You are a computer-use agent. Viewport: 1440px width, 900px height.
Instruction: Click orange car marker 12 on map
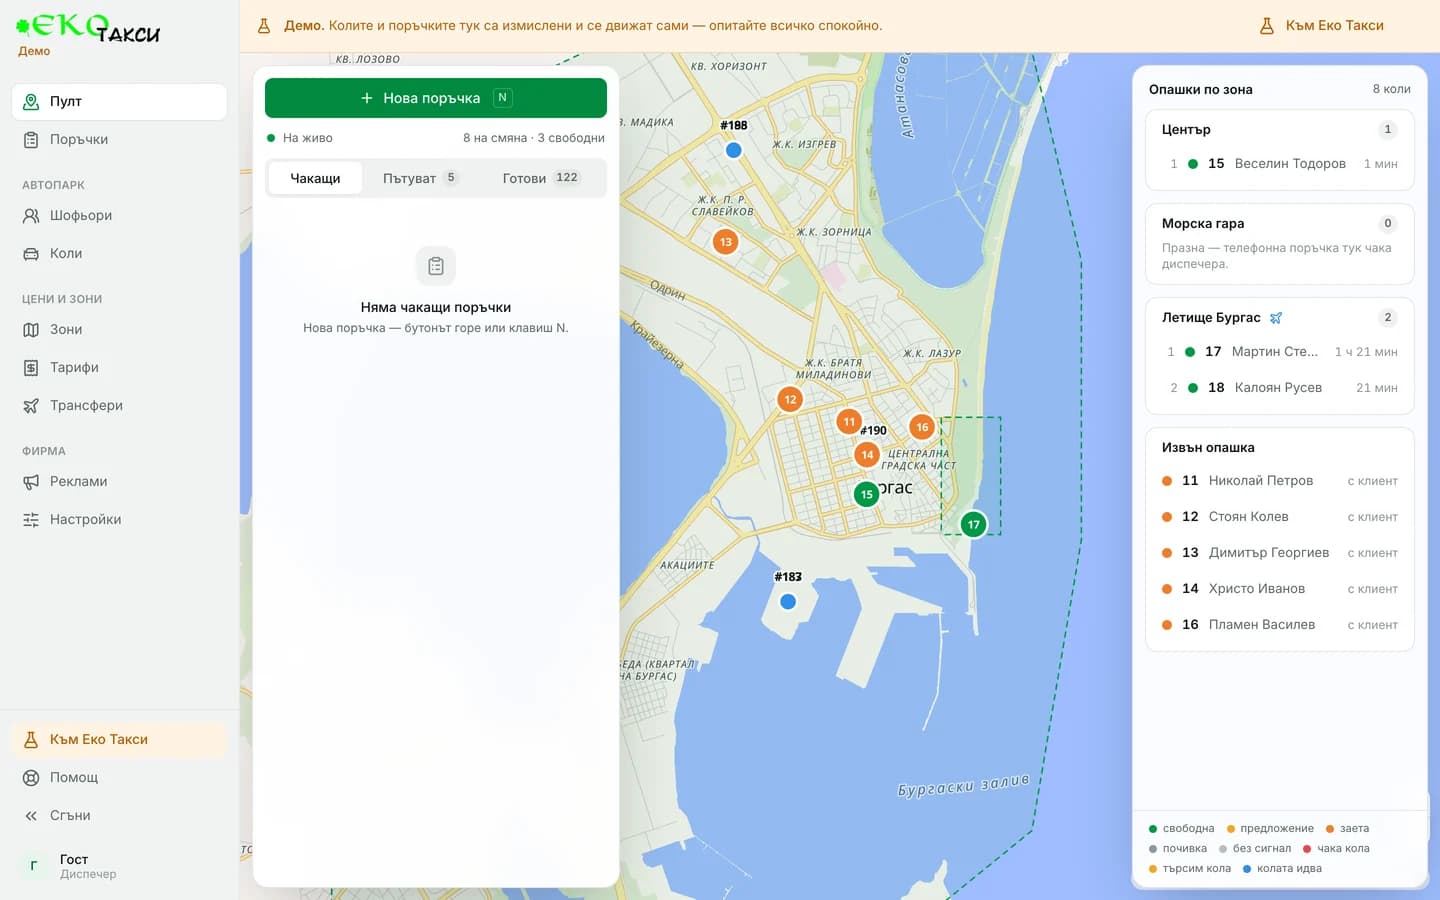[790, 399]
